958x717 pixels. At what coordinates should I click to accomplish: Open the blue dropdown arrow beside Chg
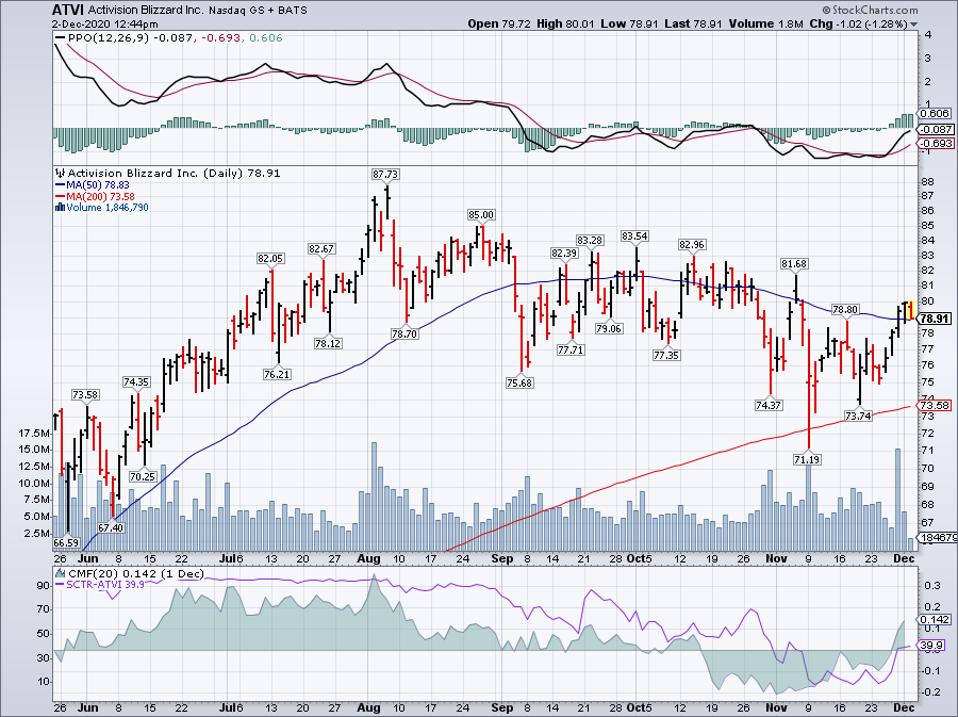(914, 24)
